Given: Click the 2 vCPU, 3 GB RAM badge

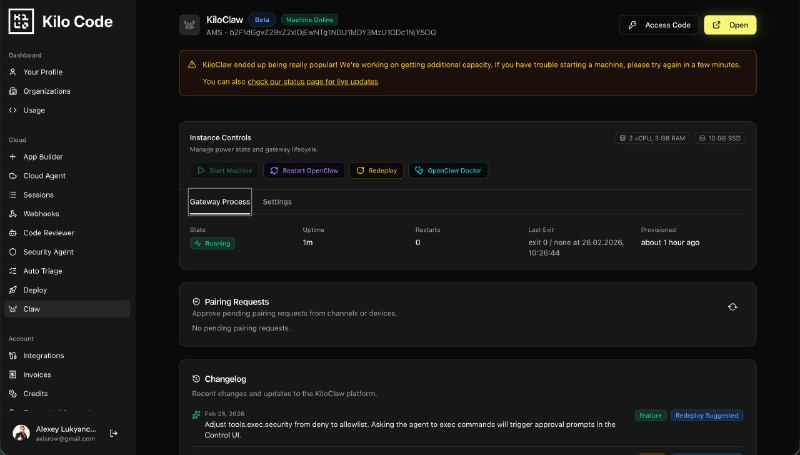Looking at the screenshot, I should click(653, 138).
